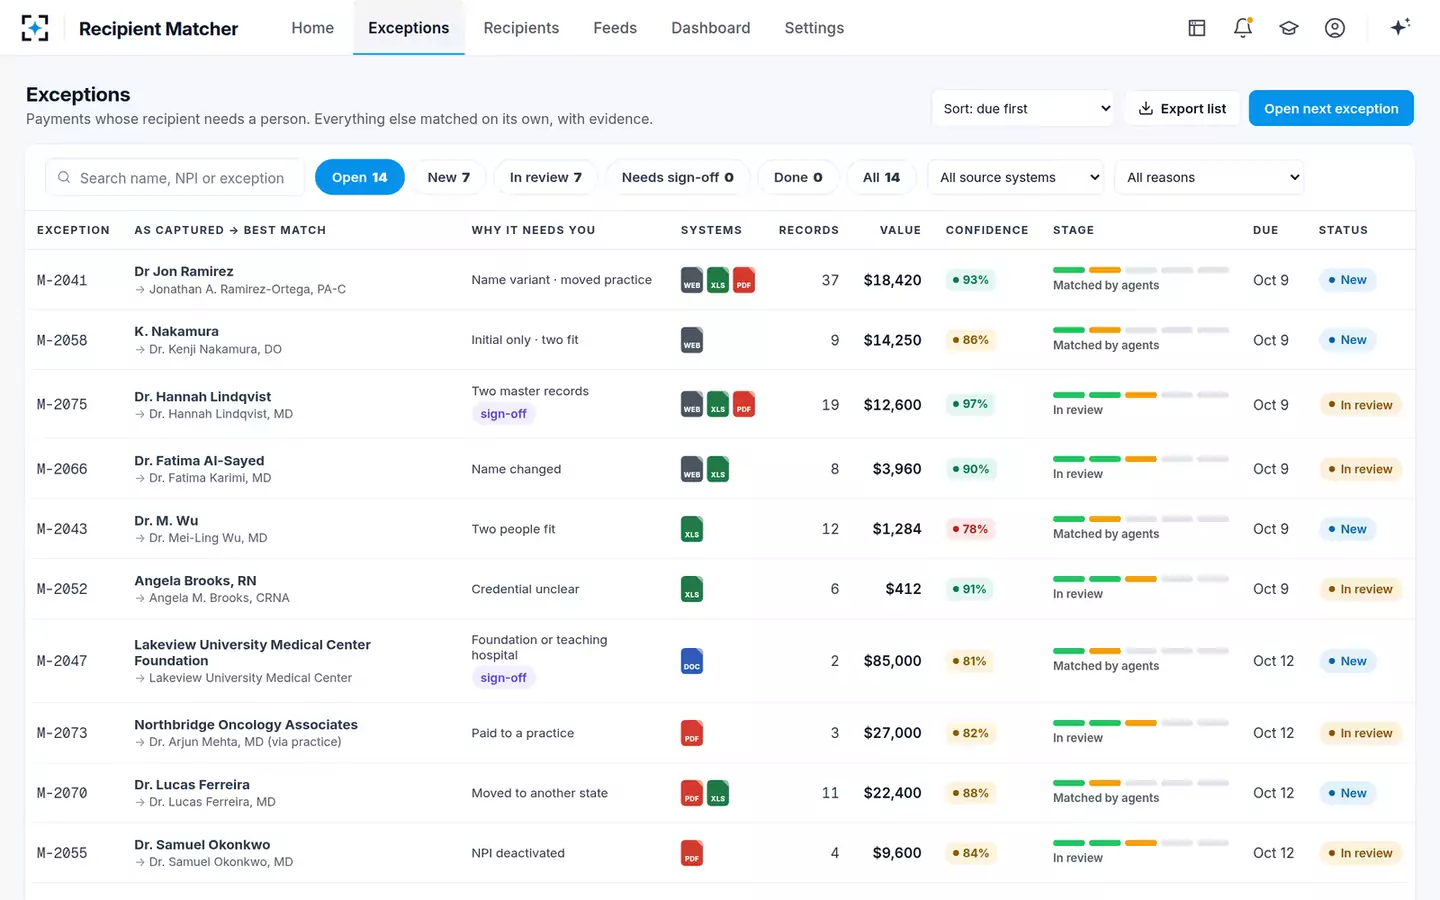This screenshot has height=900, width=1440.
Task: Open the layout panel icon in header
Action: click(x=1197, y=28)
